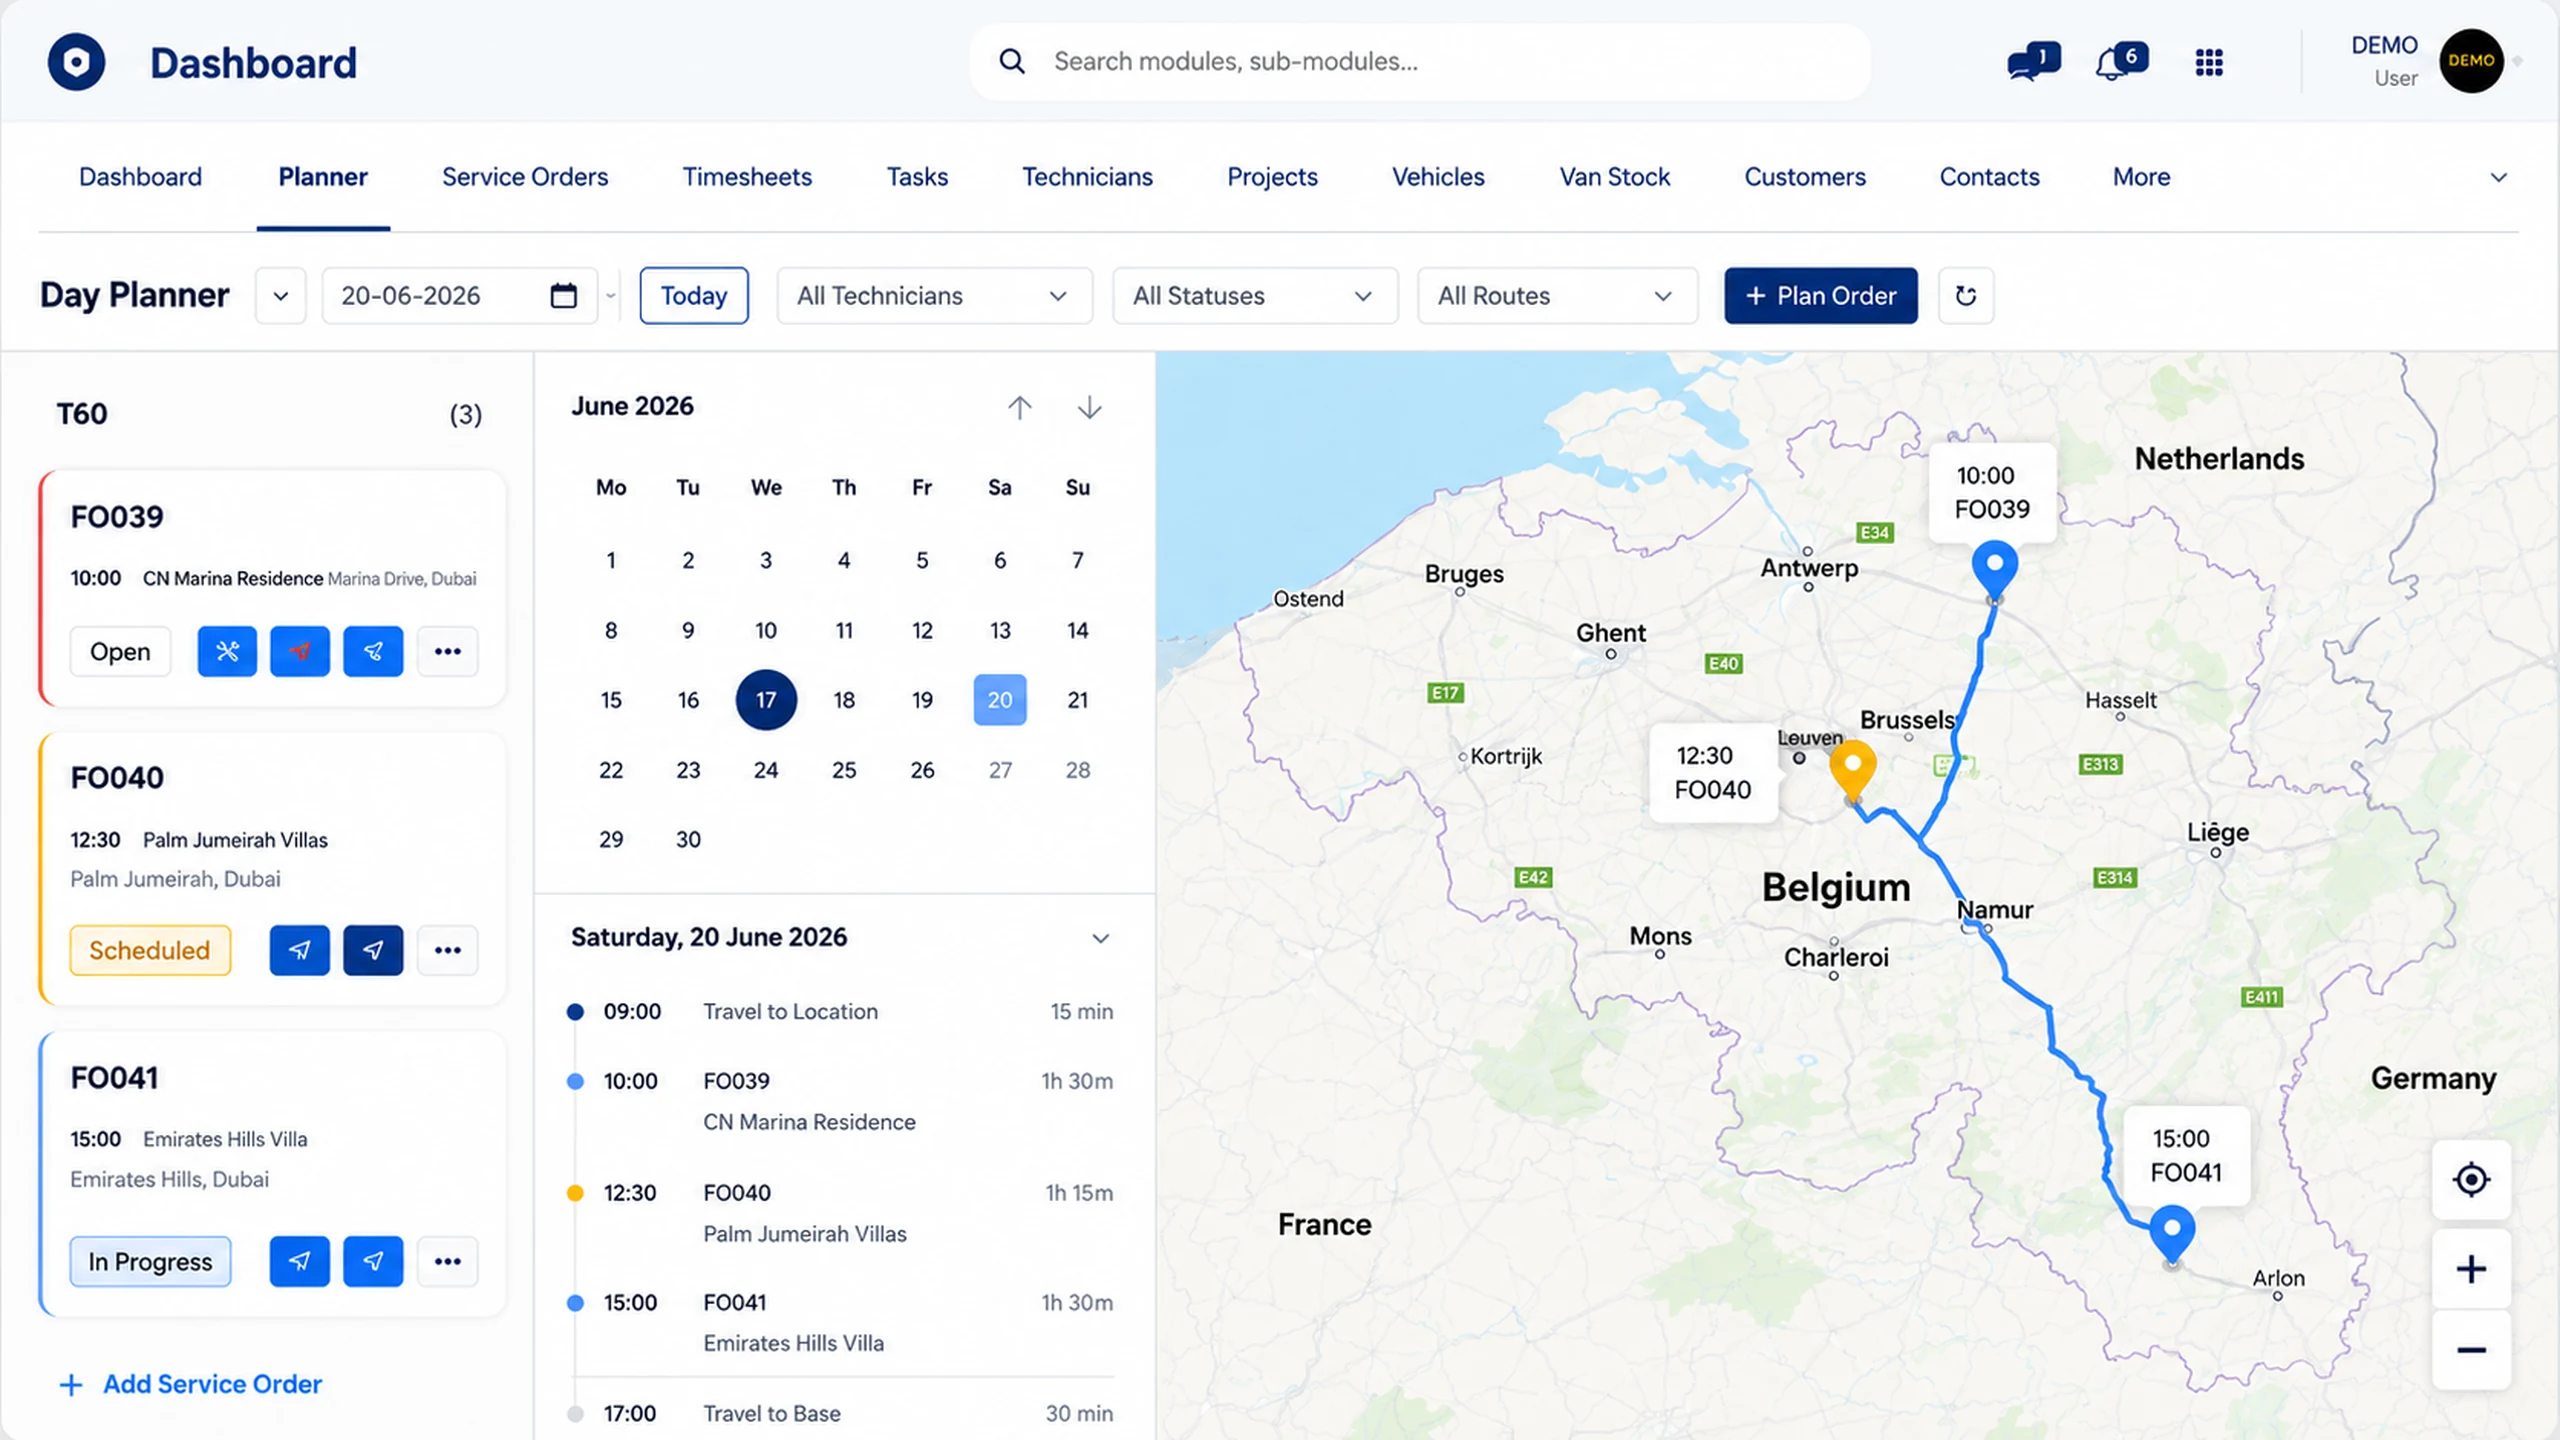Open the apps grid icon

2209,62
